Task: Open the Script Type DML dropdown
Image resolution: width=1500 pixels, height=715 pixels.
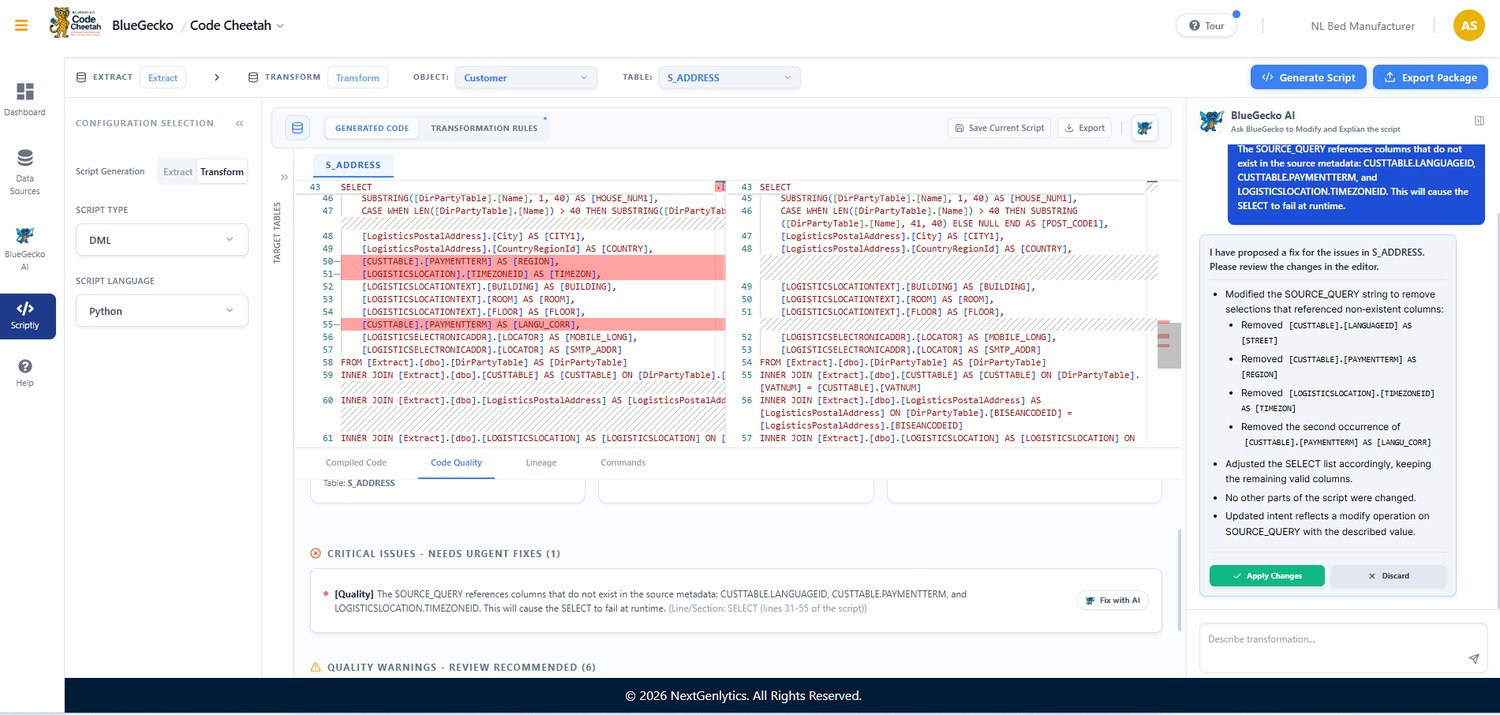Action: 162,240
